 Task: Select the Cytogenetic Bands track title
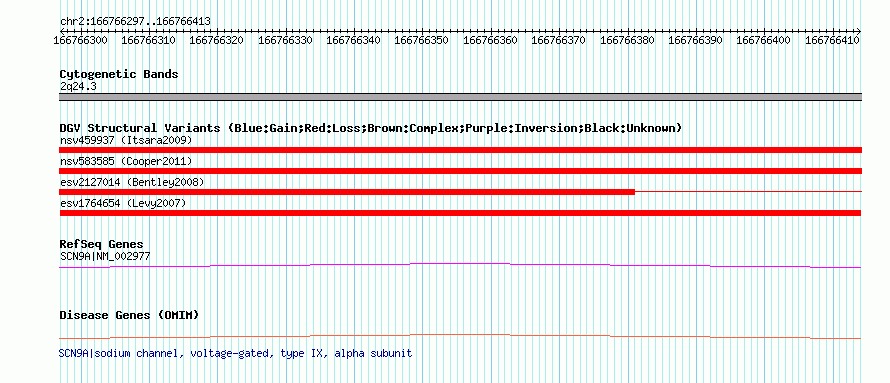pyautogui.click(x=119, y=74)
